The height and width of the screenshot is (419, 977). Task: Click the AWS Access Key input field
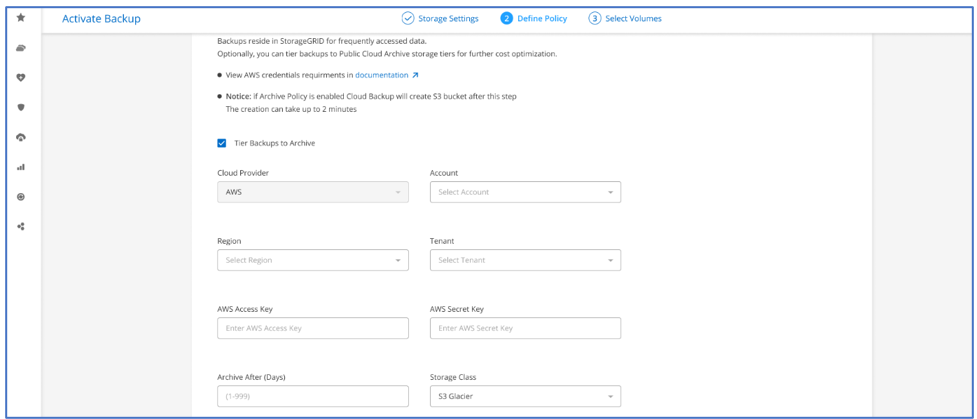coord(312,328)
